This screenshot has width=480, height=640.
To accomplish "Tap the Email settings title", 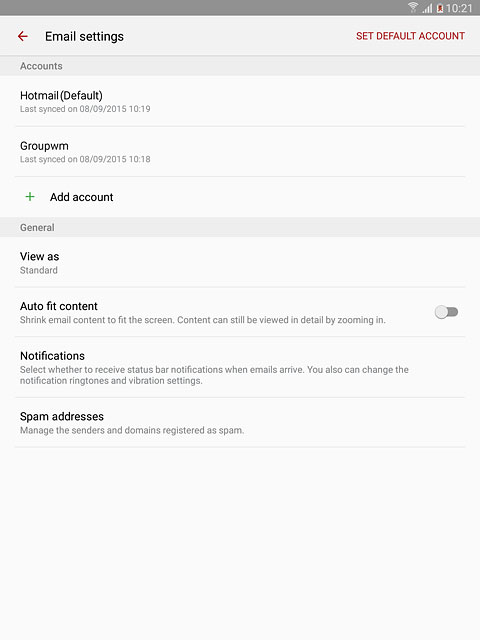I will pyautogui.click(x=84, y=36).
